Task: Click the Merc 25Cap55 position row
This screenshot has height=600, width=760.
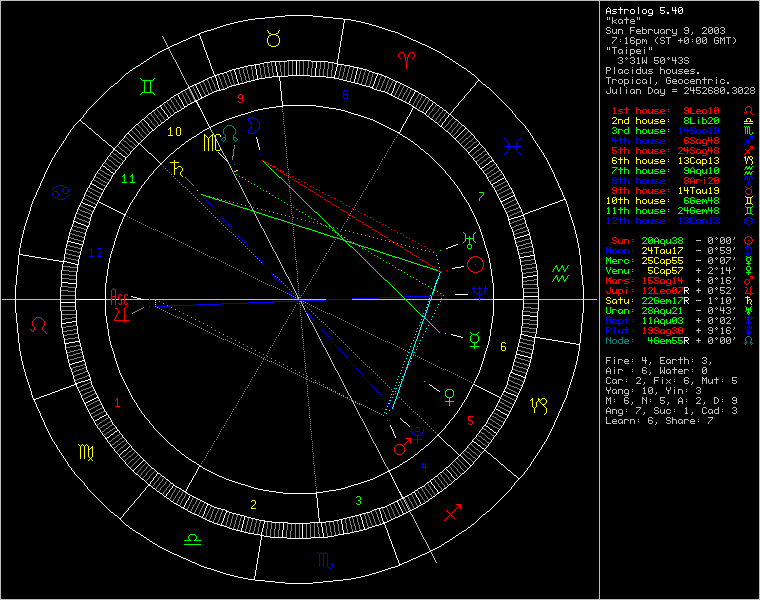Action: [681, 261]
